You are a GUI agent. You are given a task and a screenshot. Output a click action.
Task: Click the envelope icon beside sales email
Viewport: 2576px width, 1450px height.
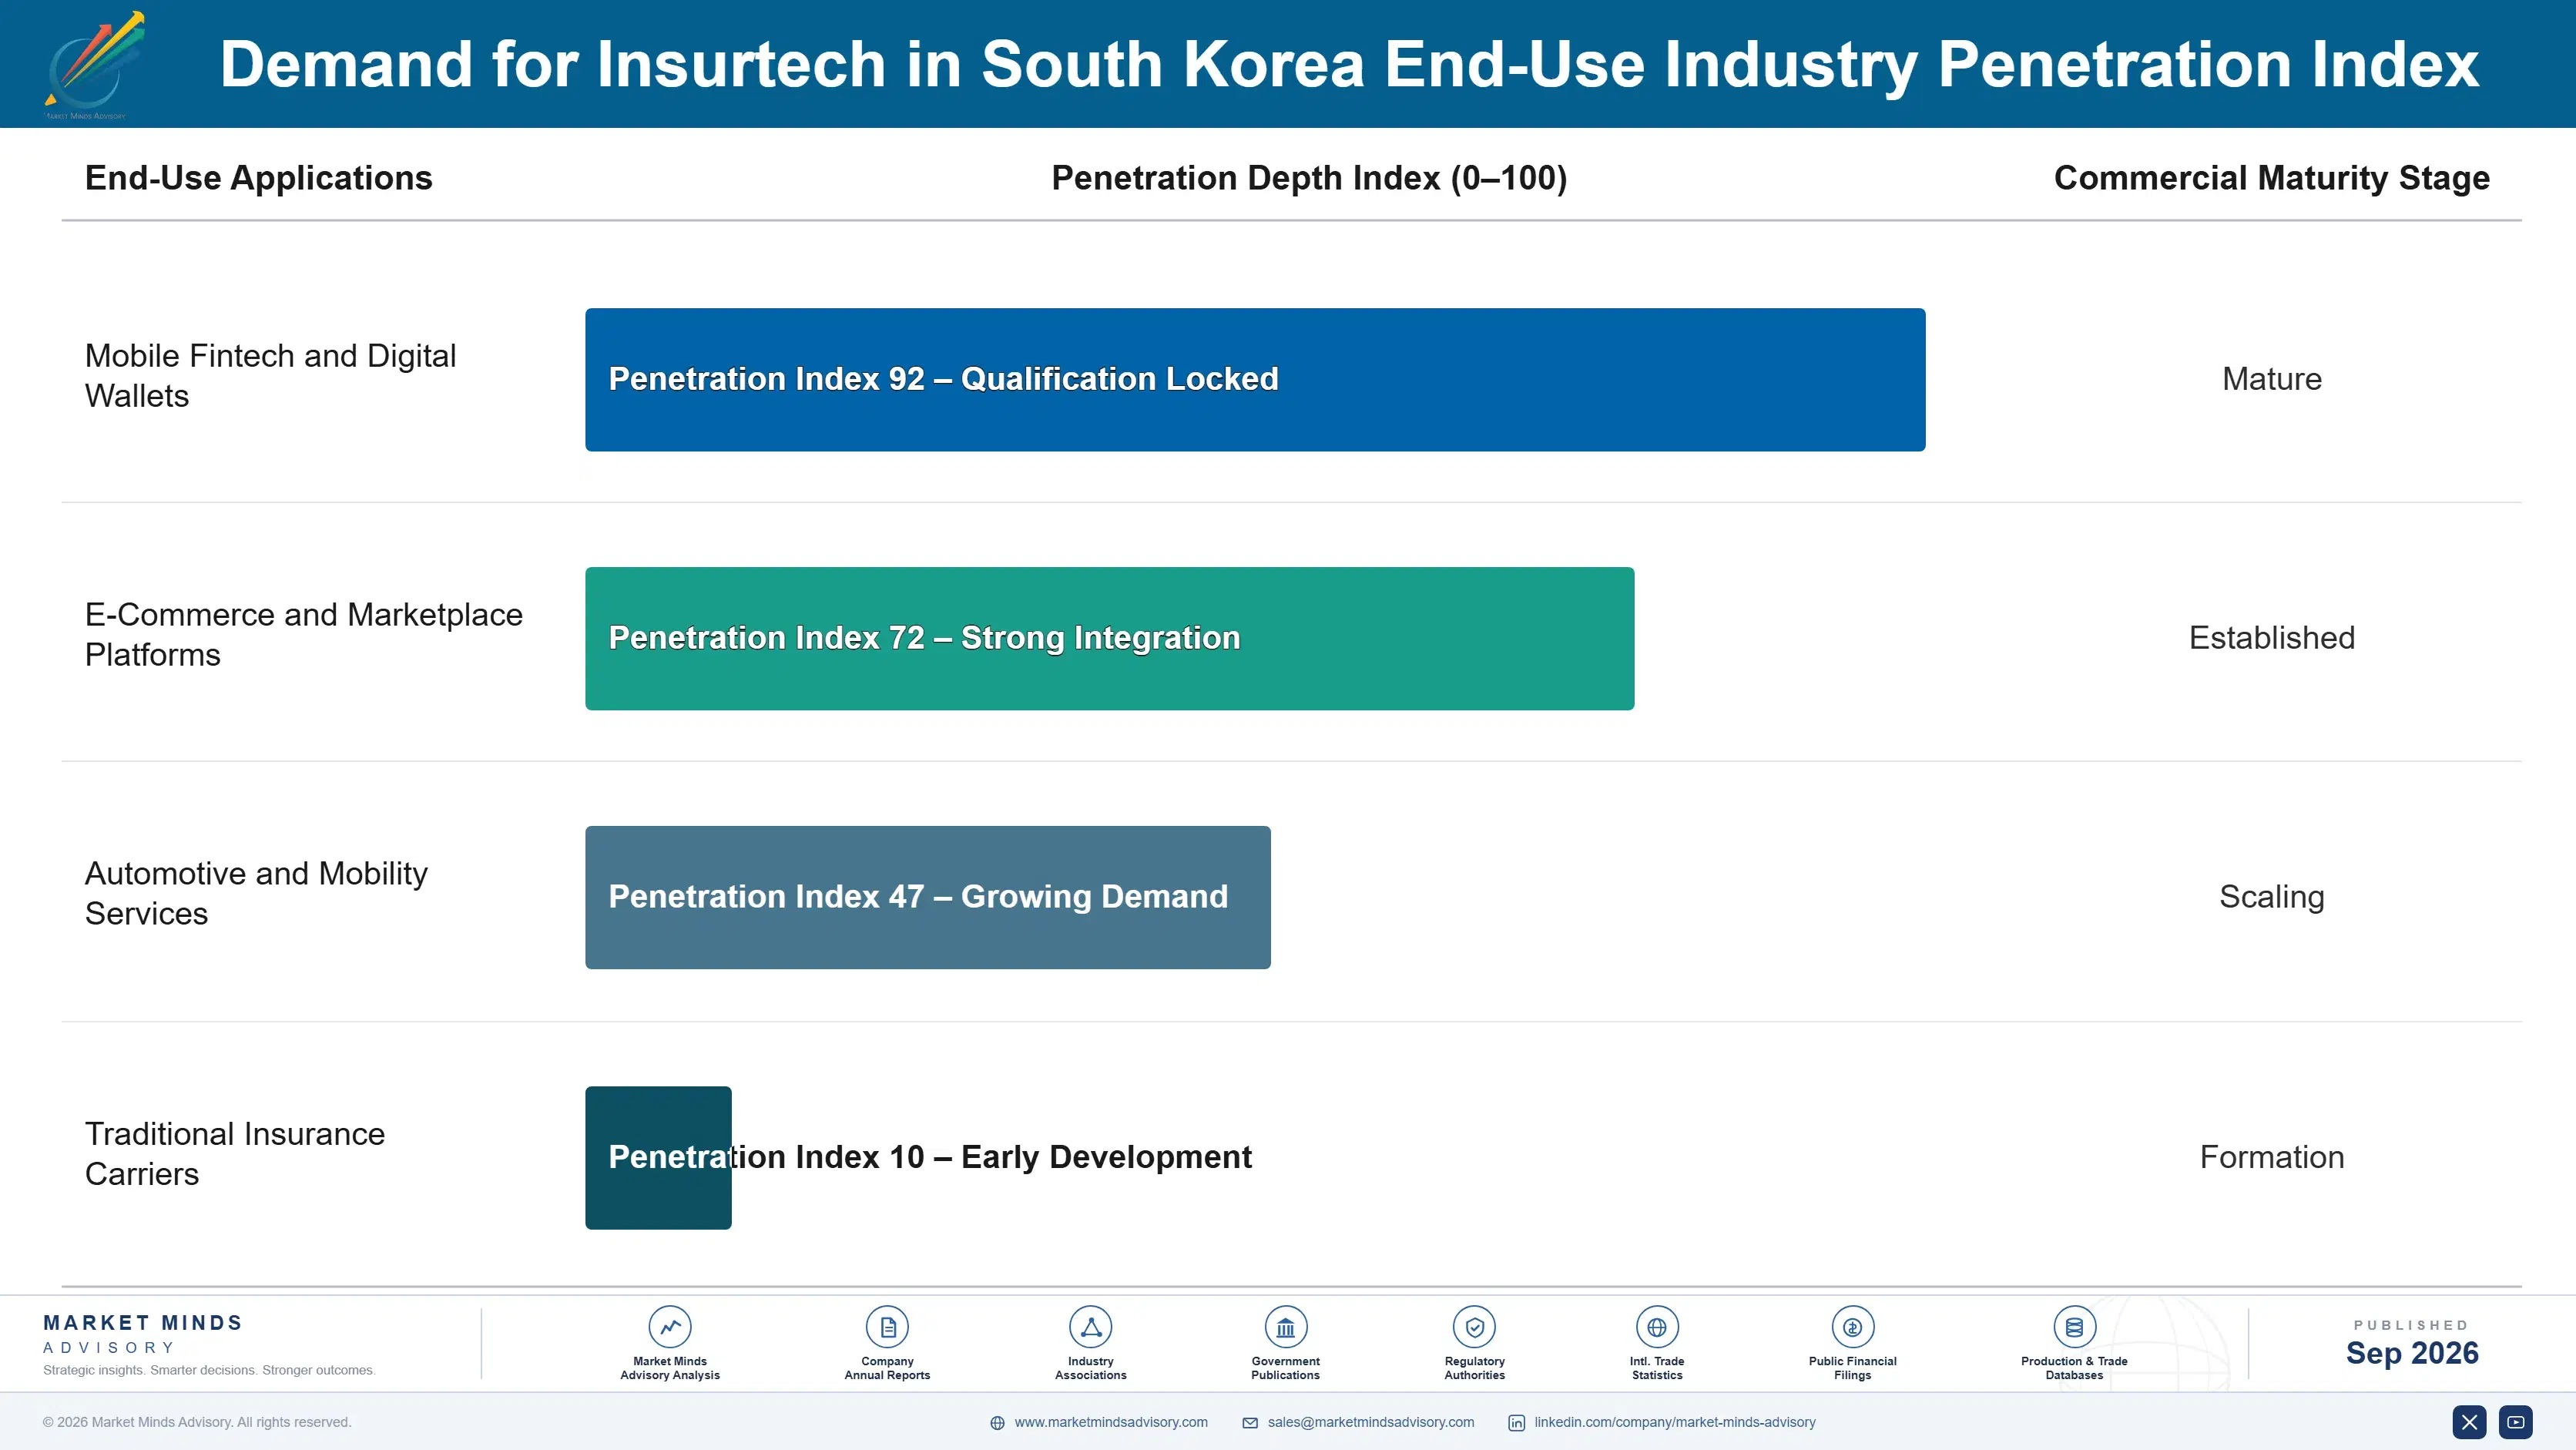click(x=1250, y=1423)
